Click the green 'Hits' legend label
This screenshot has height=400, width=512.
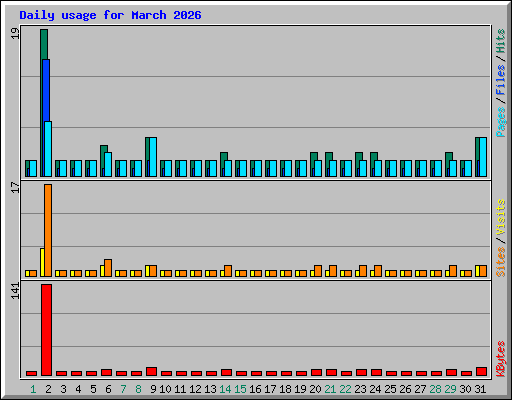[500, 41]
